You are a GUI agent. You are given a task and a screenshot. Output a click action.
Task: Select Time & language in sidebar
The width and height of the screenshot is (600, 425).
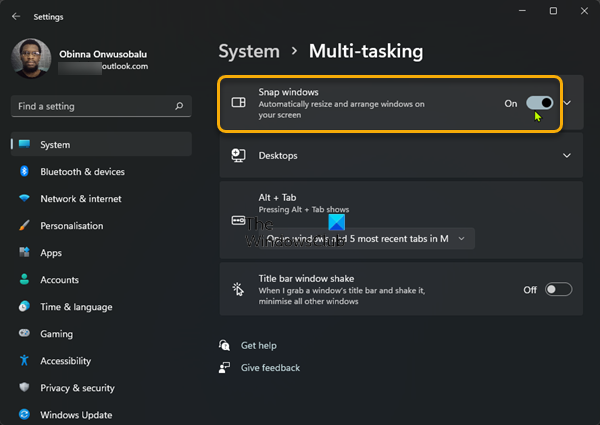tap(76, 307)
